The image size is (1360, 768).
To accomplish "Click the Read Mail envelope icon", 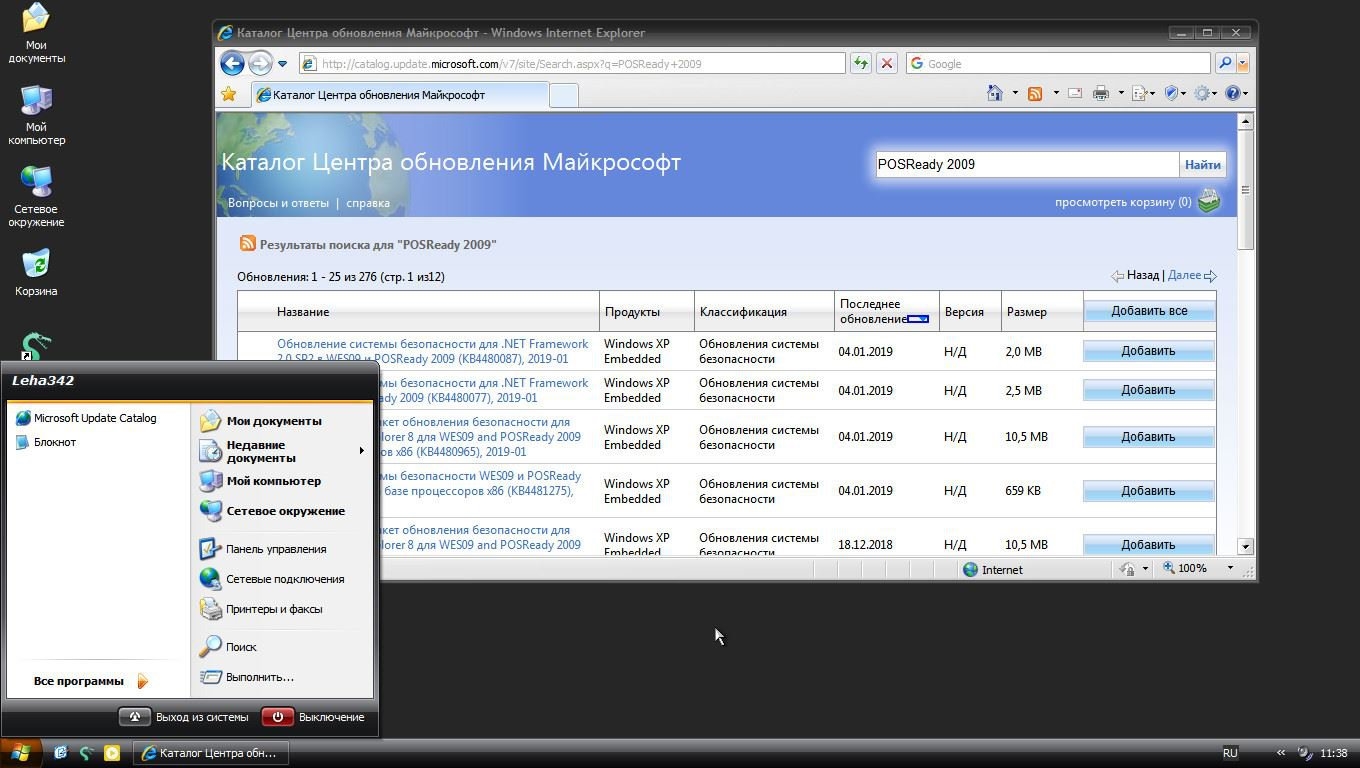I will 1075,93.
